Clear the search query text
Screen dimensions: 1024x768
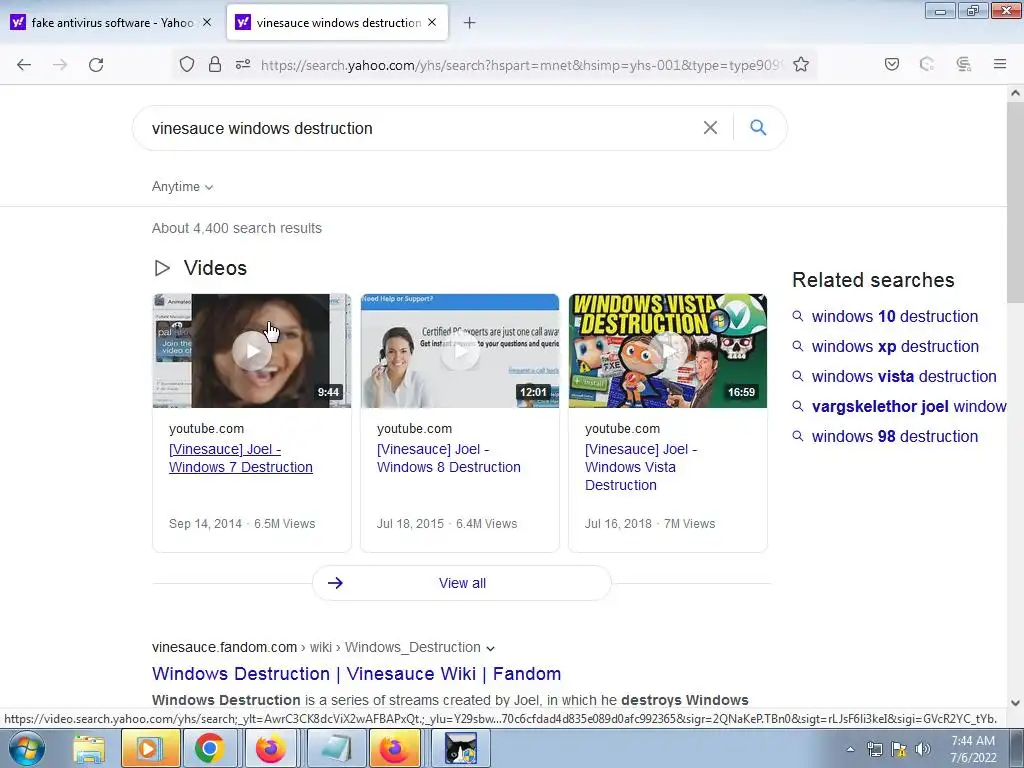point(710,128)
